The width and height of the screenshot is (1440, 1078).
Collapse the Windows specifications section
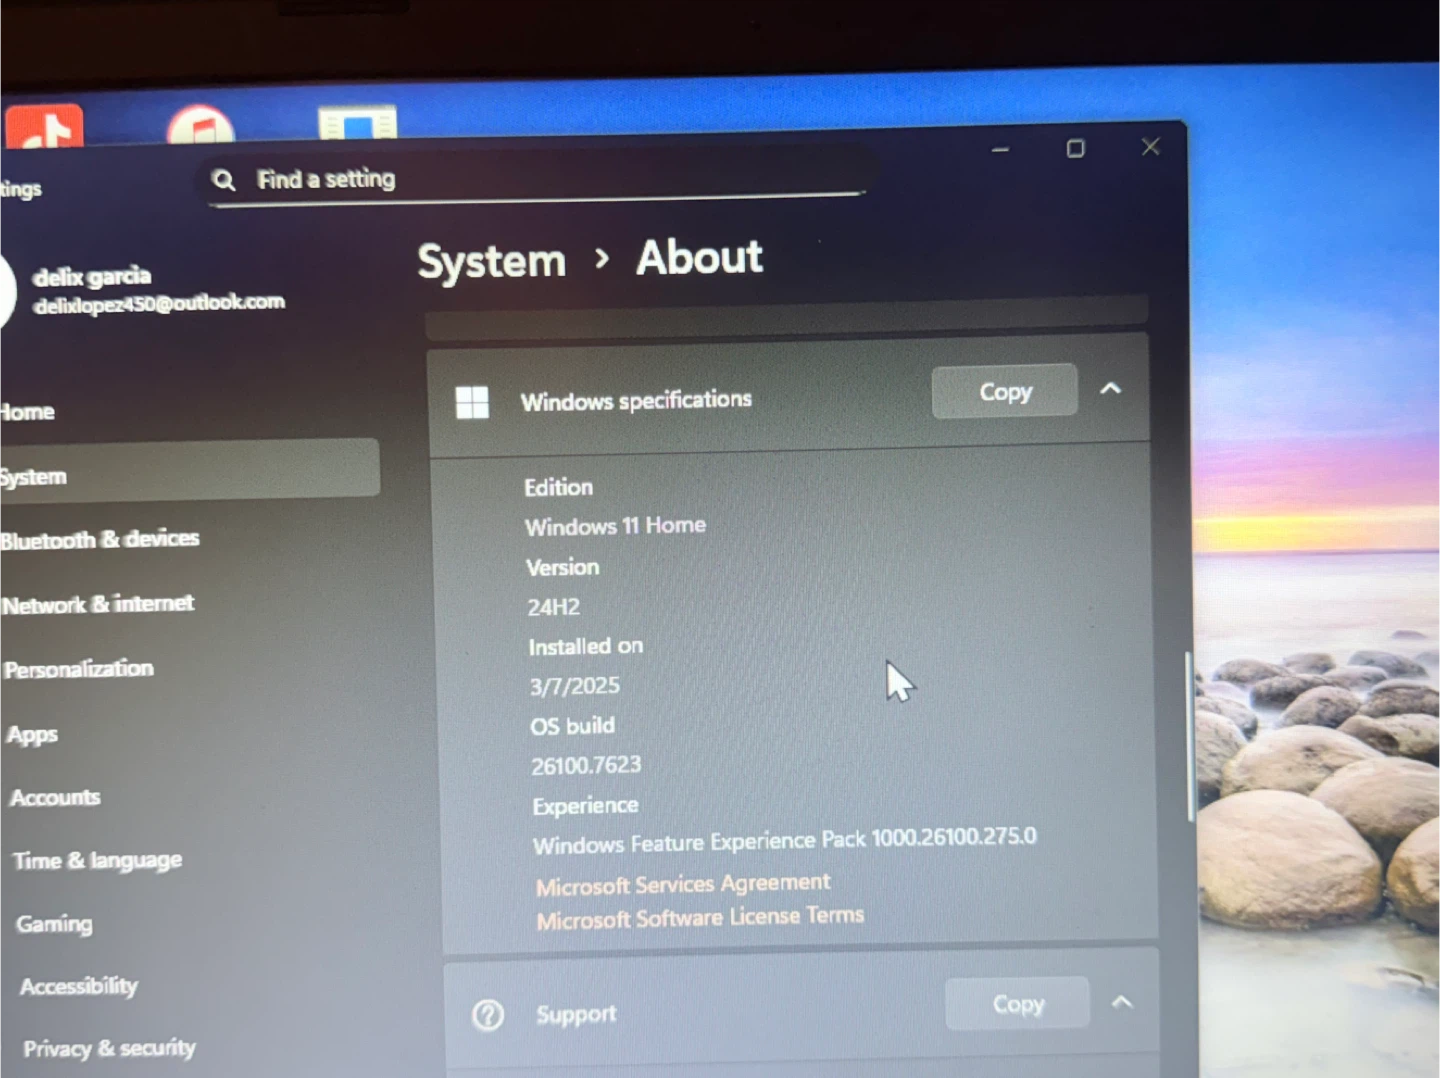click(x=1111, y=388)
